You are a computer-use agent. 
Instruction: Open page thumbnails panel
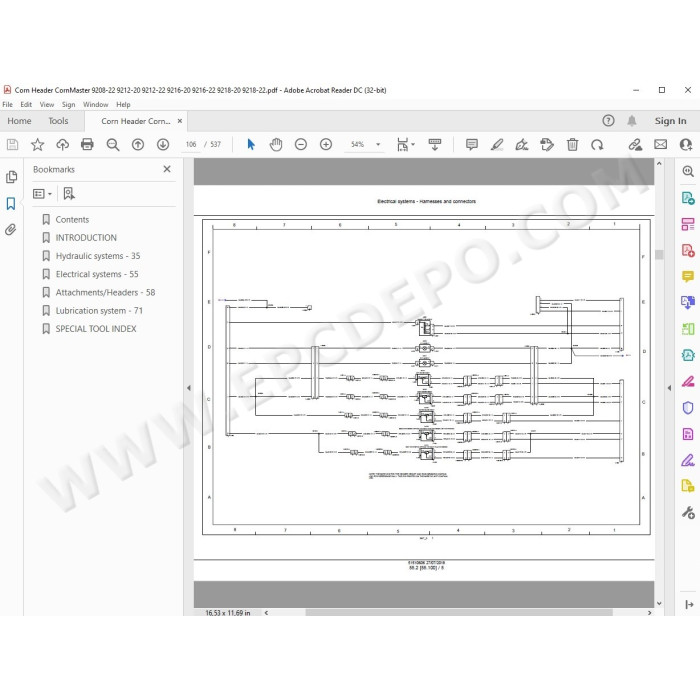[12, 177]
